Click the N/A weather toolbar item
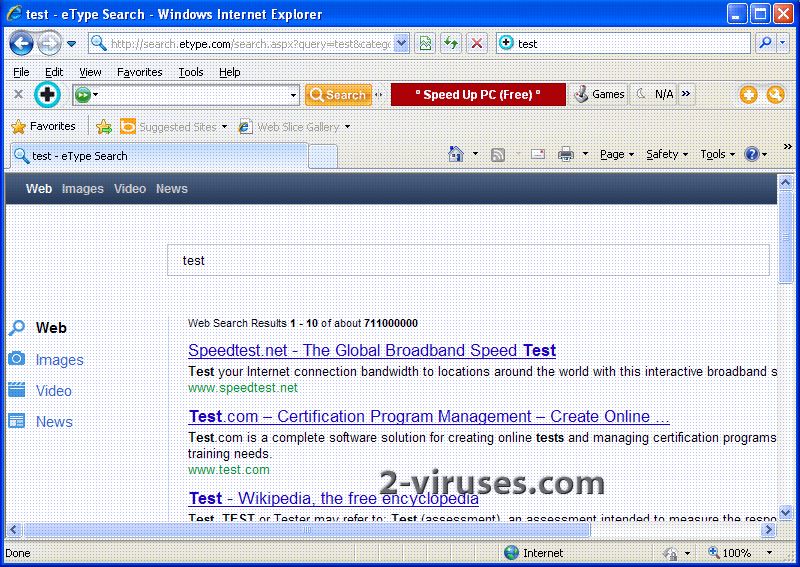This screenshot has height=567, width=800. [x=655, y=94]
